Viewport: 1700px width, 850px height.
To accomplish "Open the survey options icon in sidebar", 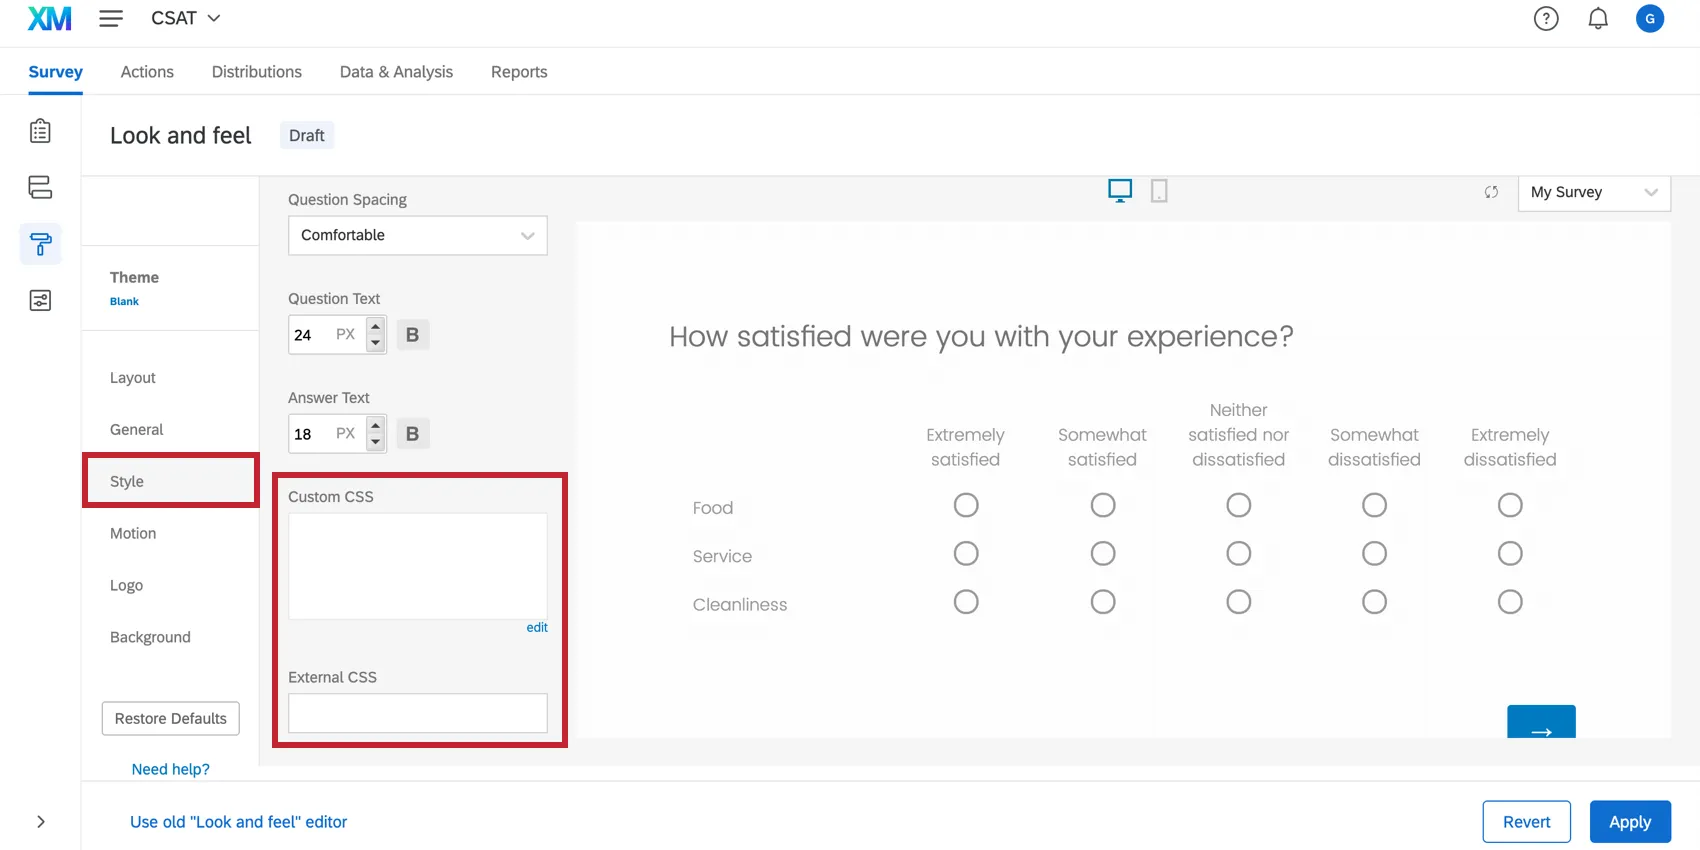I will (40, 300).
